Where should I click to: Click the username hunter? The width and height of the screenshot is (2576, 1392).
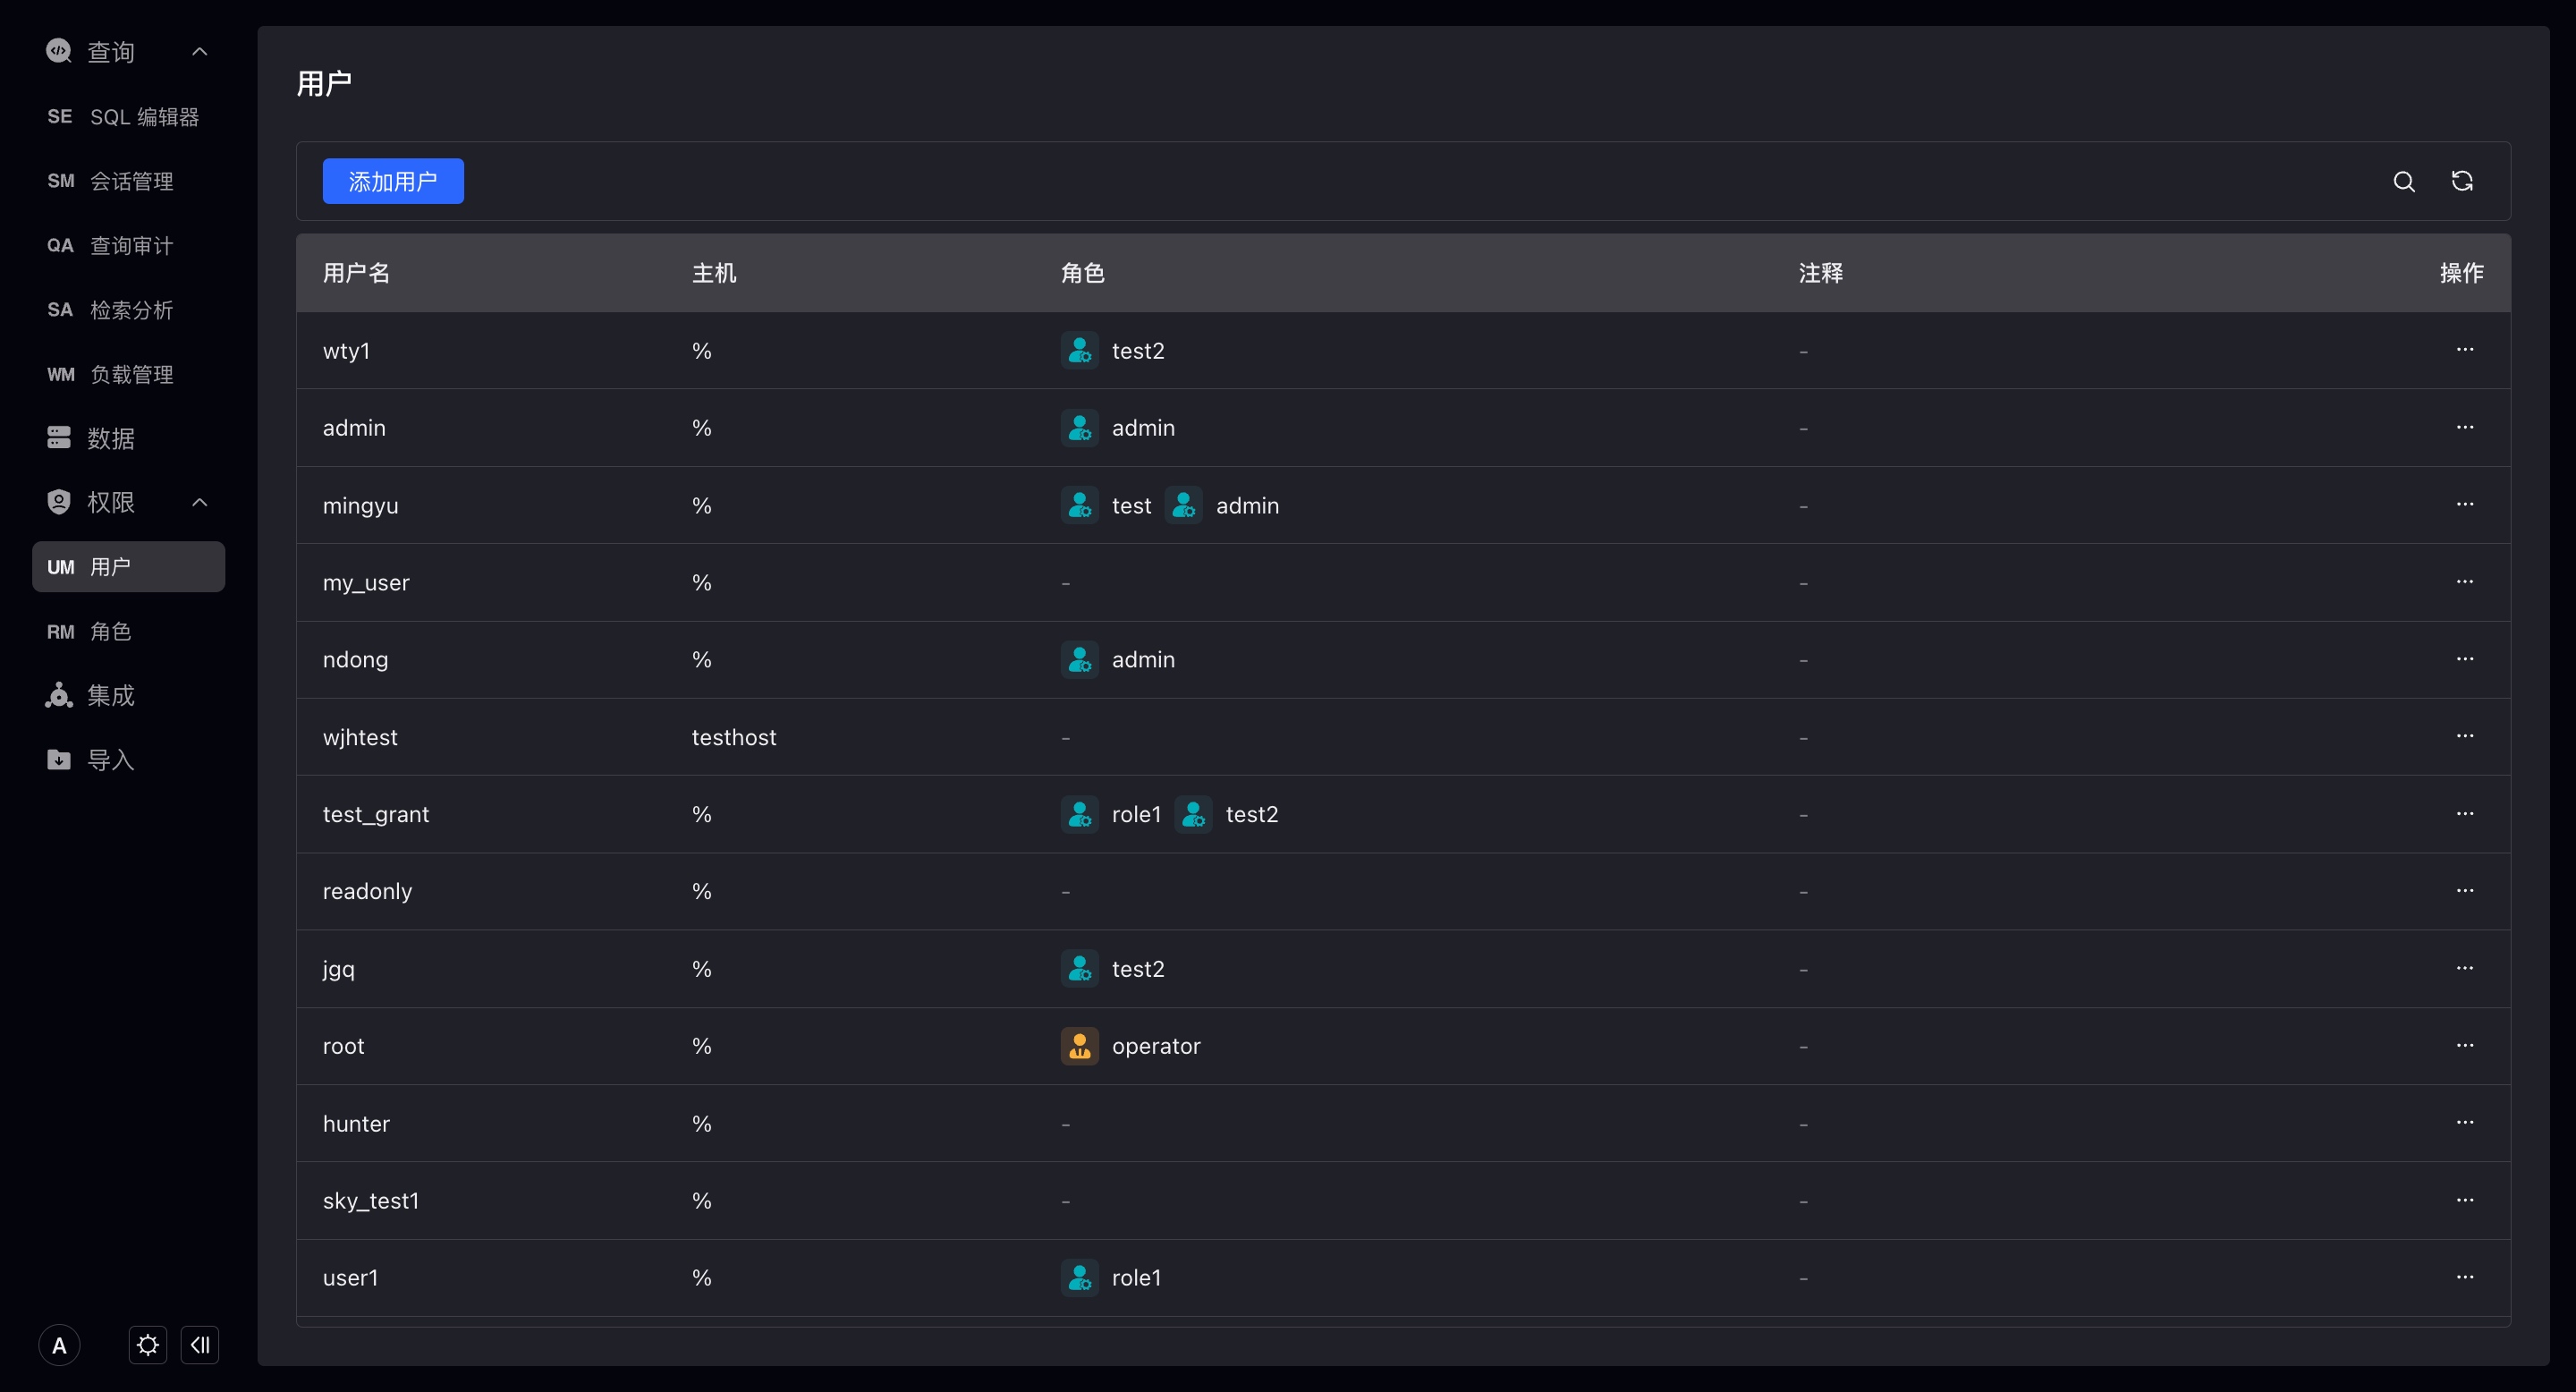click(x=356, y=1124)
